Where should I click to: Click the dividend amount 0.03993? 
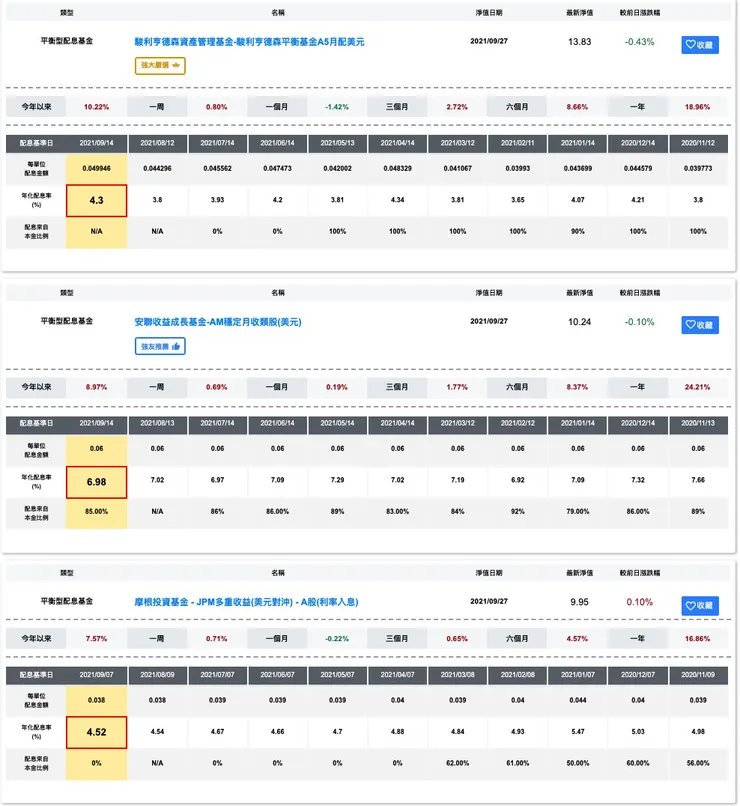(517, 168)
